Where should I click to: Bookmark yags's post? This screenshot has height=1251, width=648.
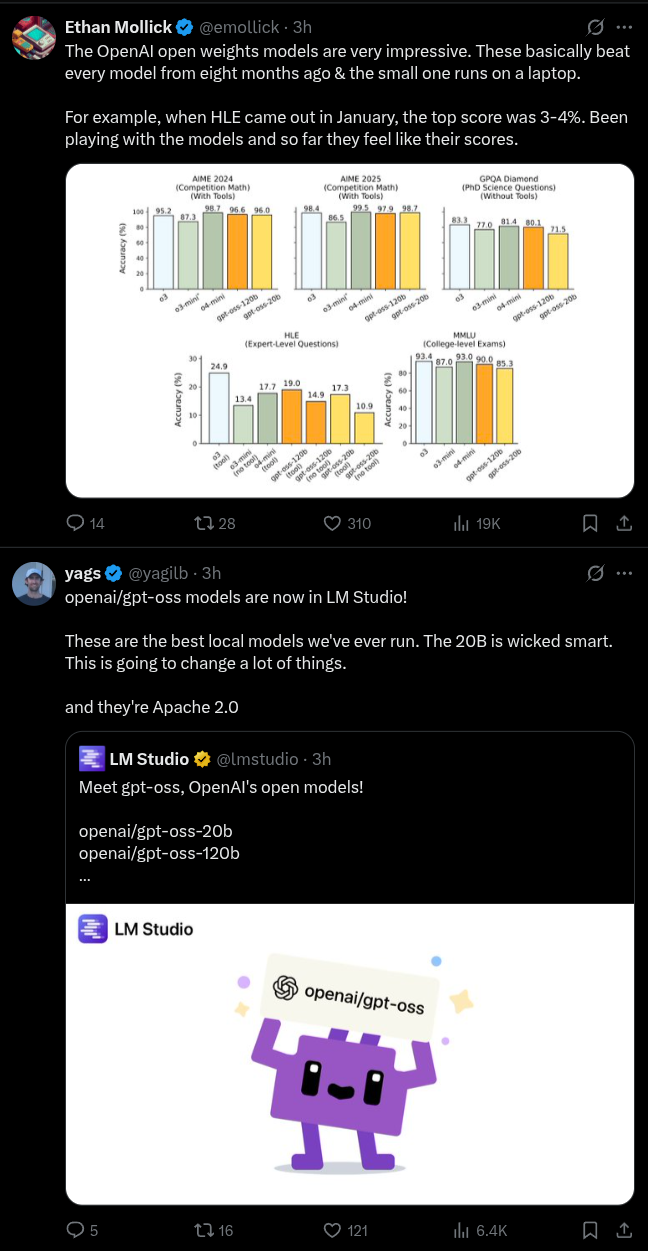[590, 1230]
